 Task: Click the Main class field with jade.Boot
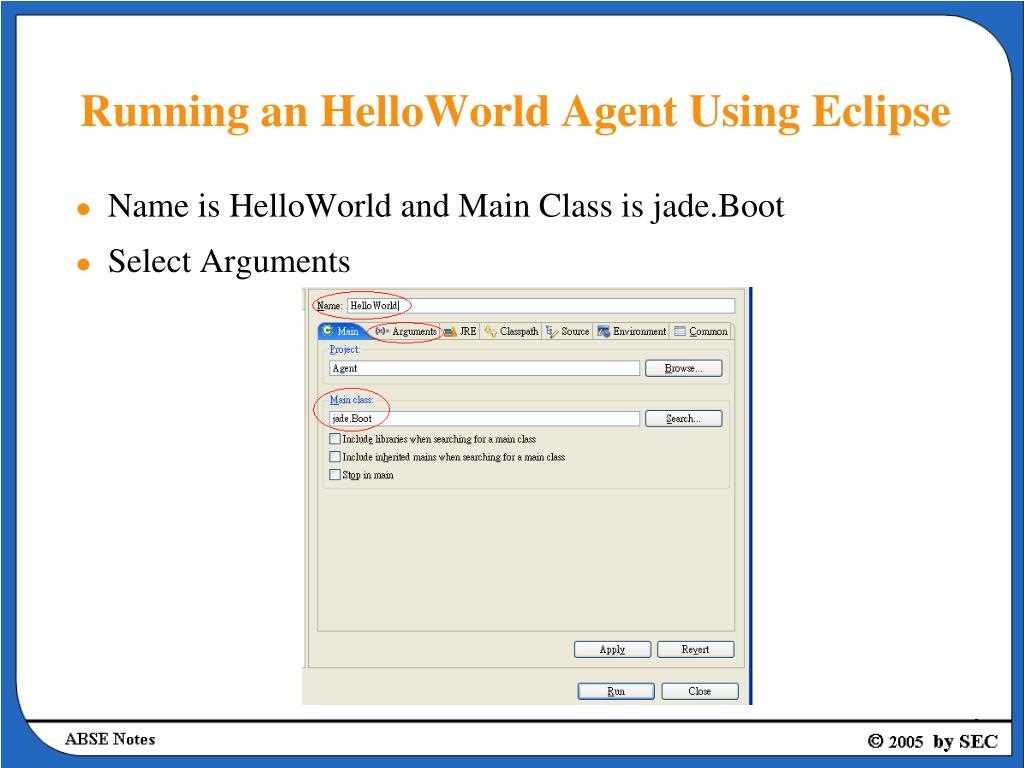point(484,419)
